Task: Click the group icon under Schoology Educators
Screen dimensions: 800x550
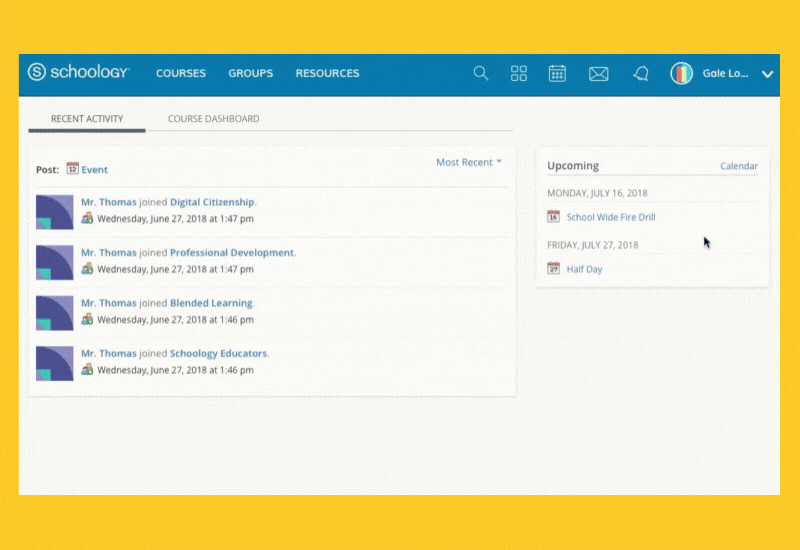Action: 87,369
